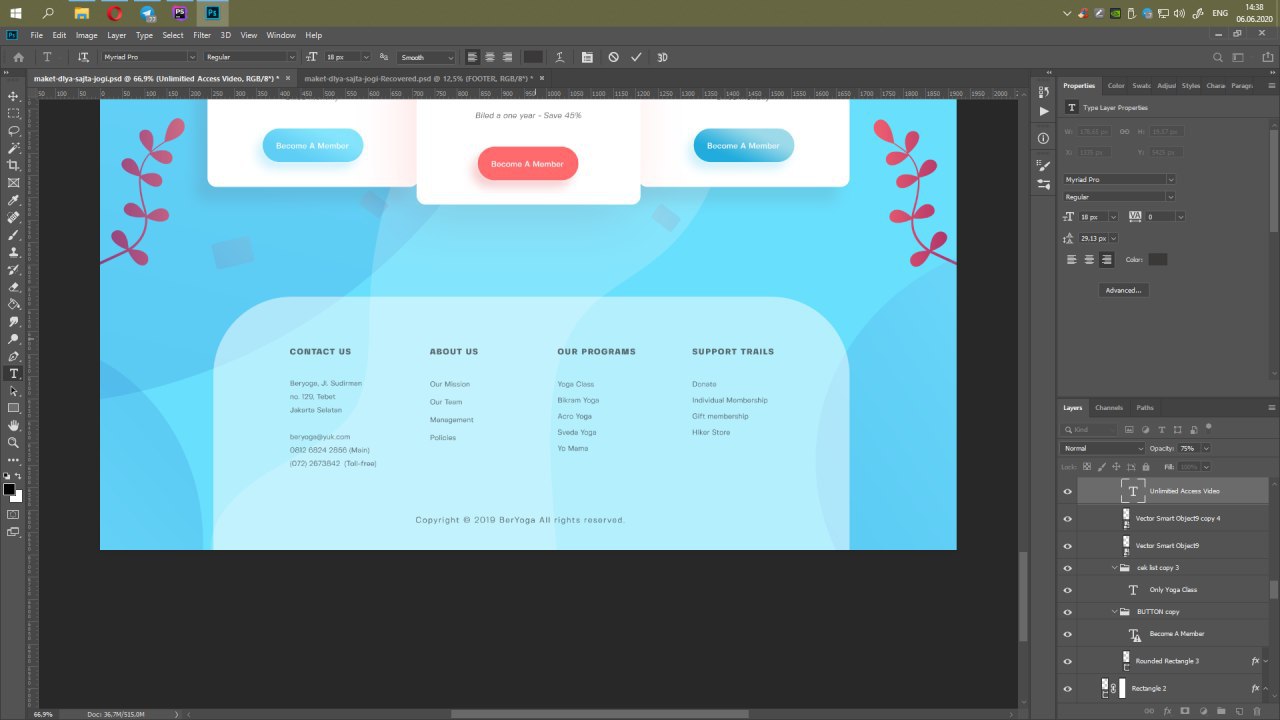Select the Move tool

click(x=14, y=96)
